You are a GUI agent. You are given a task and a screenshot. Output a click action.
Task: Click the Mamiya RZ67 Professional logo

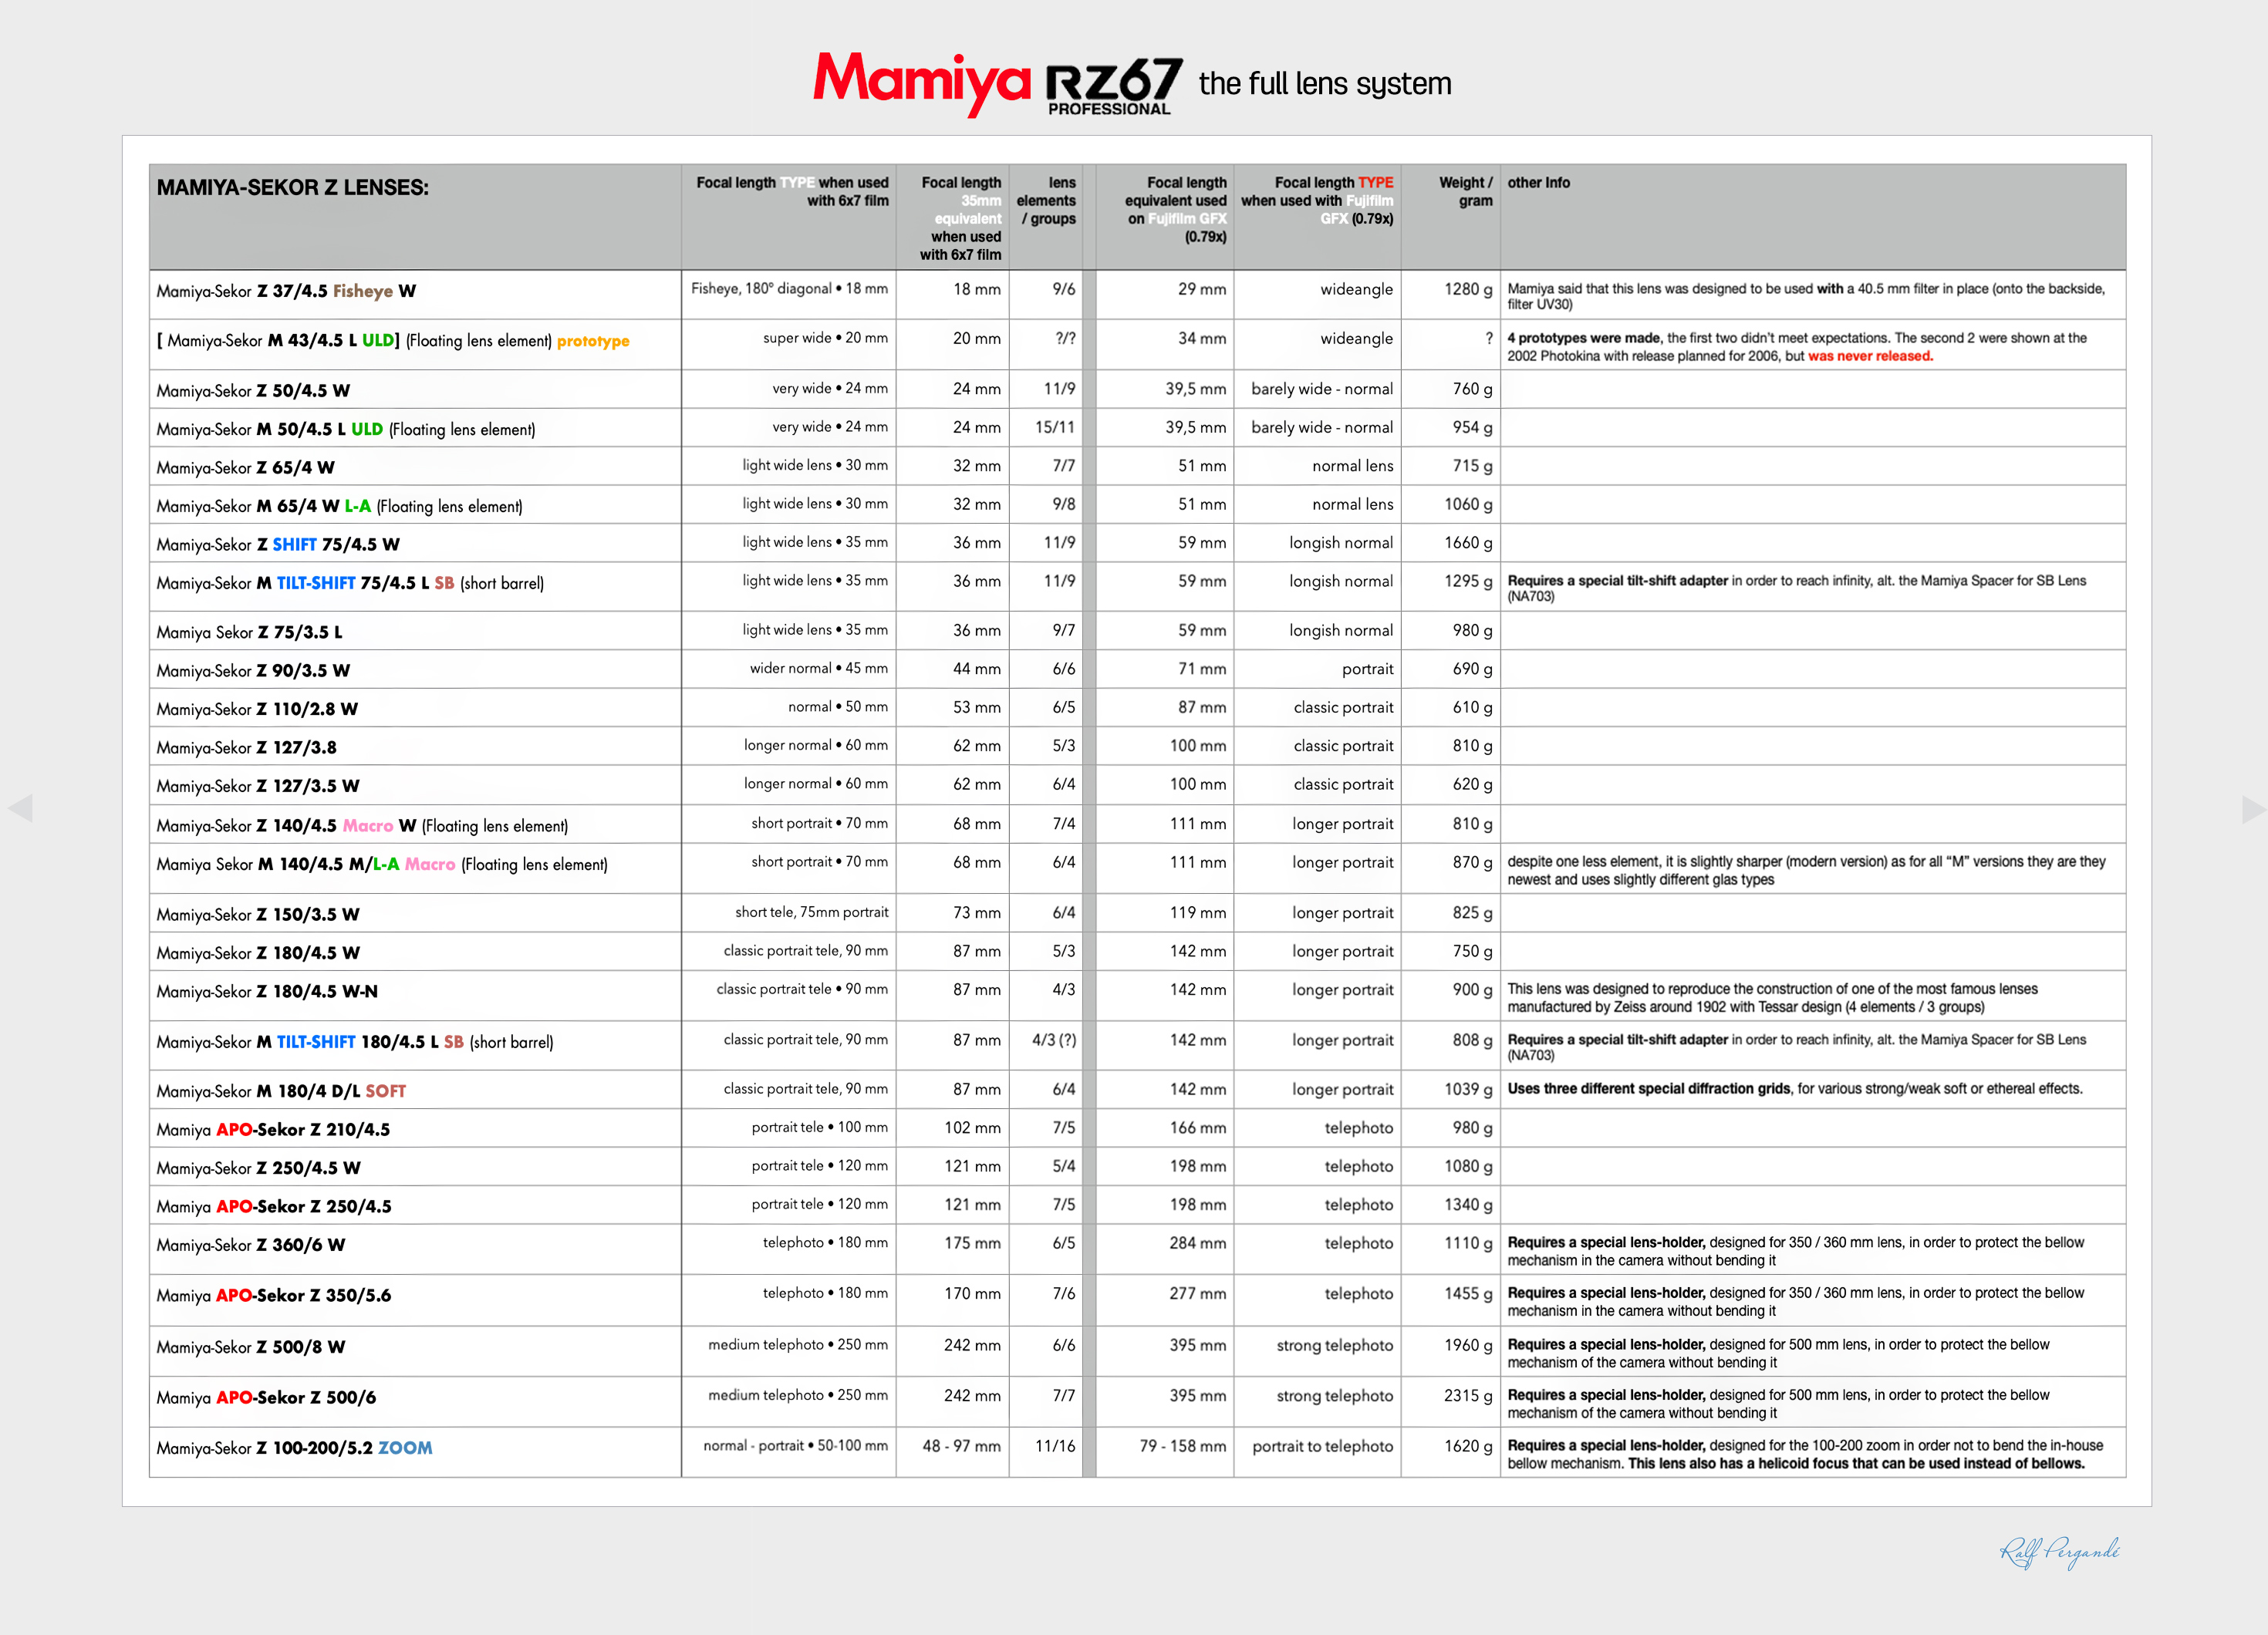(997, 84)
